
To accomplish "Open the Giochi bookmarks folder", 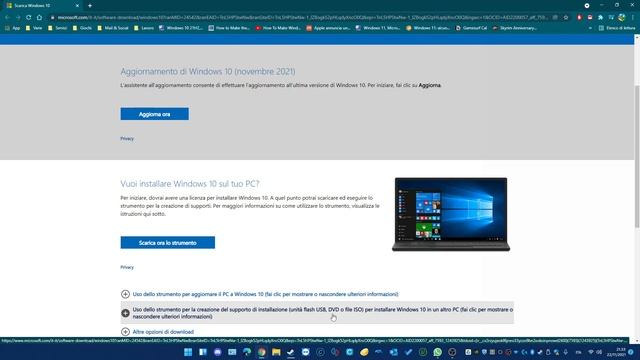I will pos(82,28).
